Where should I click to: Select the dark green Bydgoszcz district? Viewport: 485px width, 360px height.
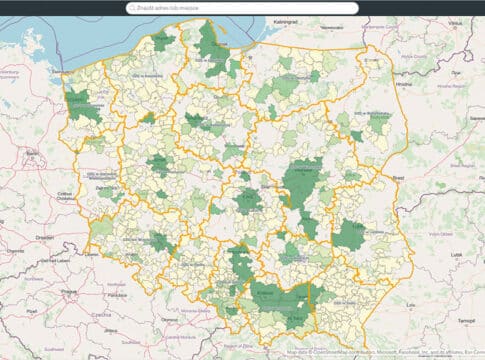(196, 121)
